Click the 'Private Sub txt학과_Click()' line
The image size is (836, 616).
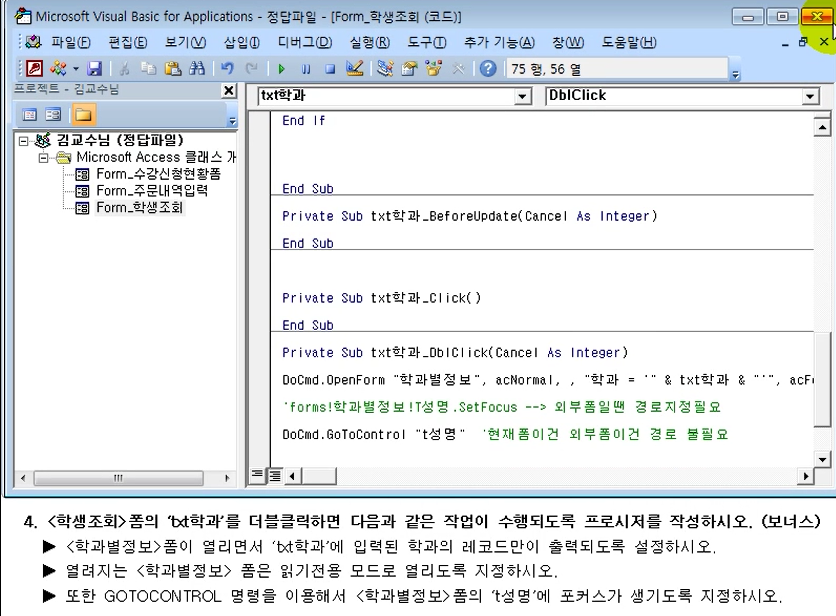click(382, 298)
